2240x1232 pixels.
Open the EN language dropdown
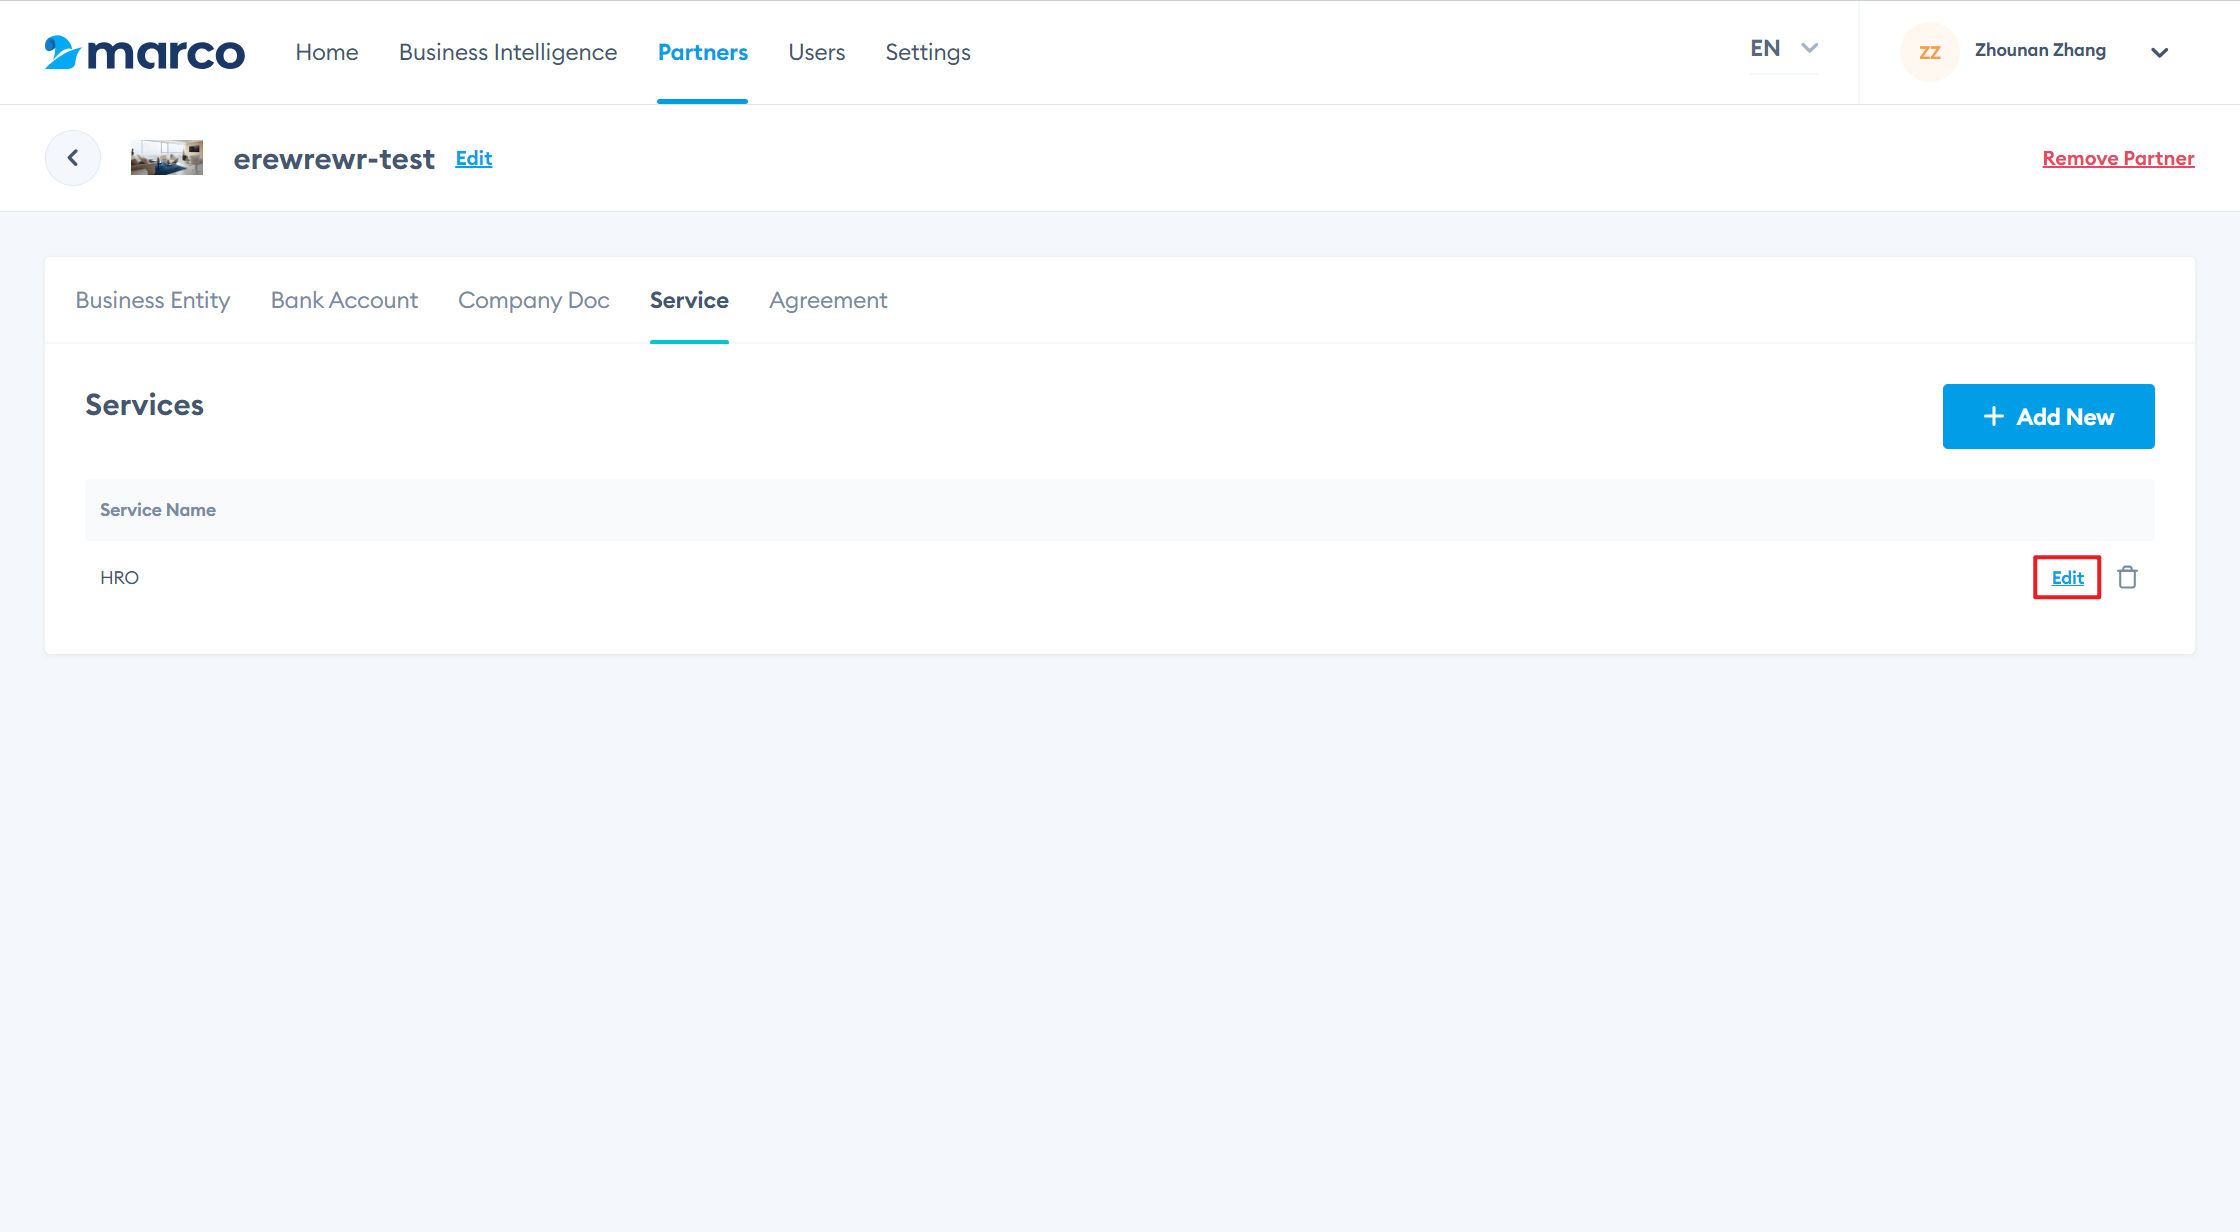1784,49
